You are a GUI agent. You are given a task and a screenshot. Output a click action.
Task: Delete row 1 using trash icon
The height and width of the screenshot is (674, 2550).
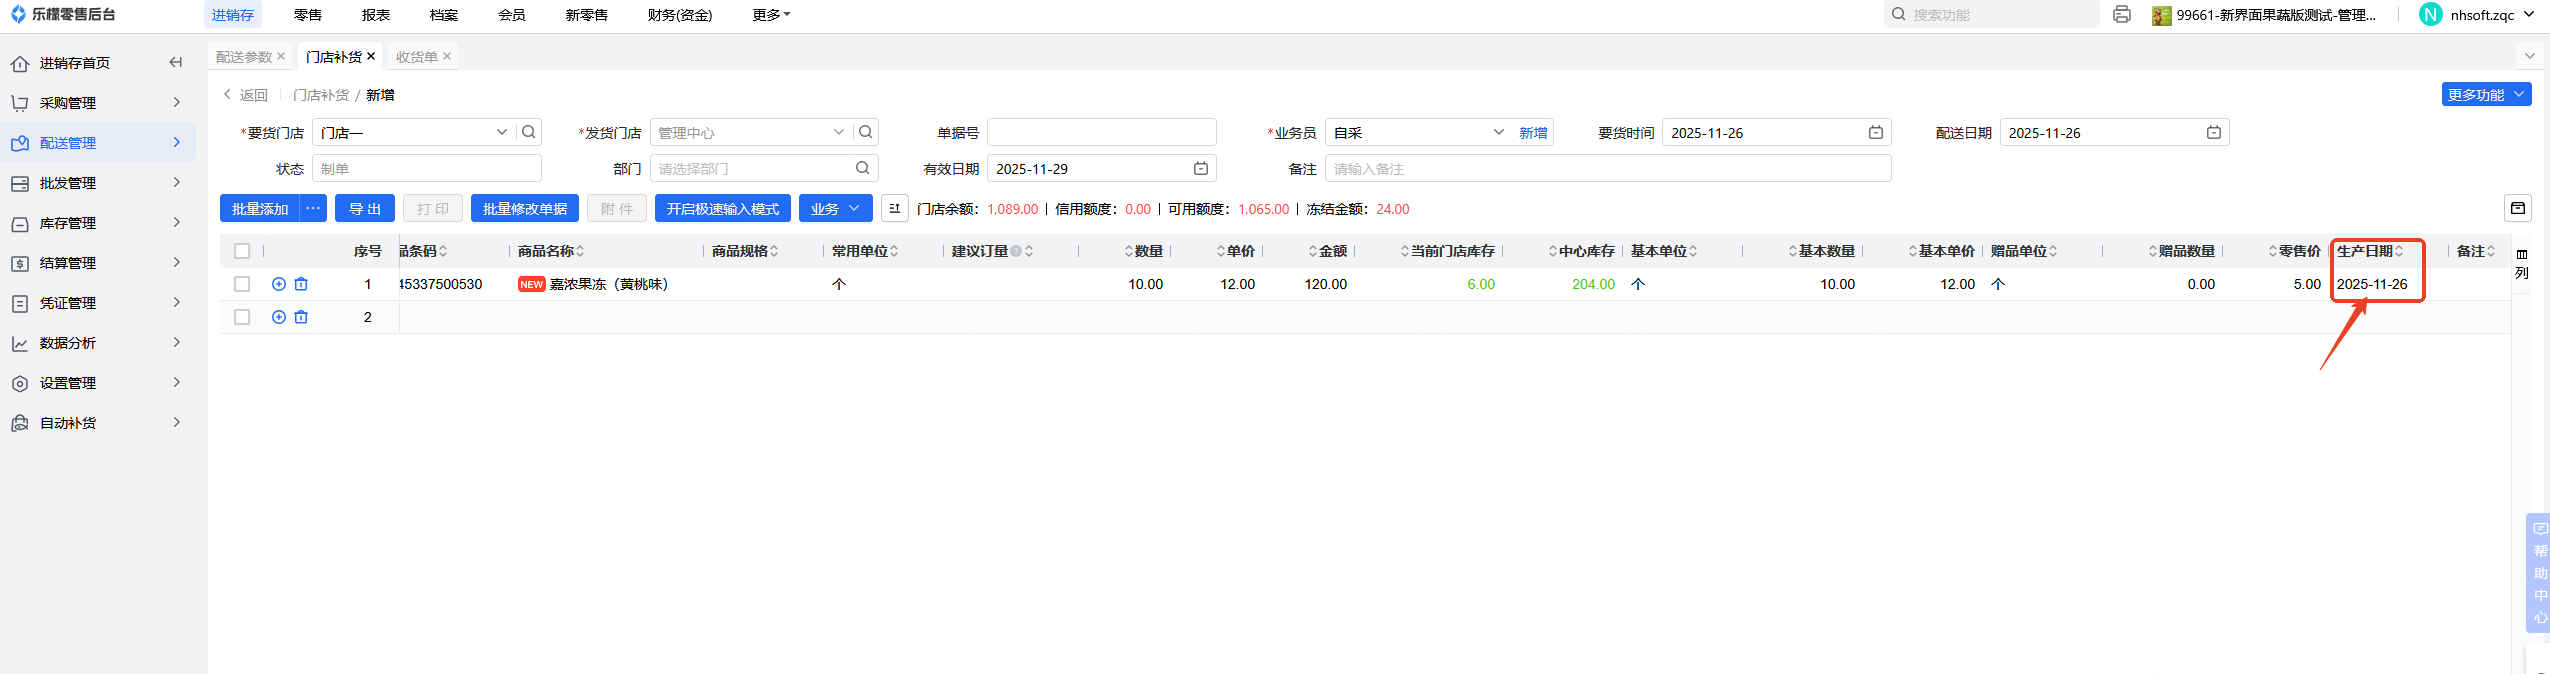point(301,285)
